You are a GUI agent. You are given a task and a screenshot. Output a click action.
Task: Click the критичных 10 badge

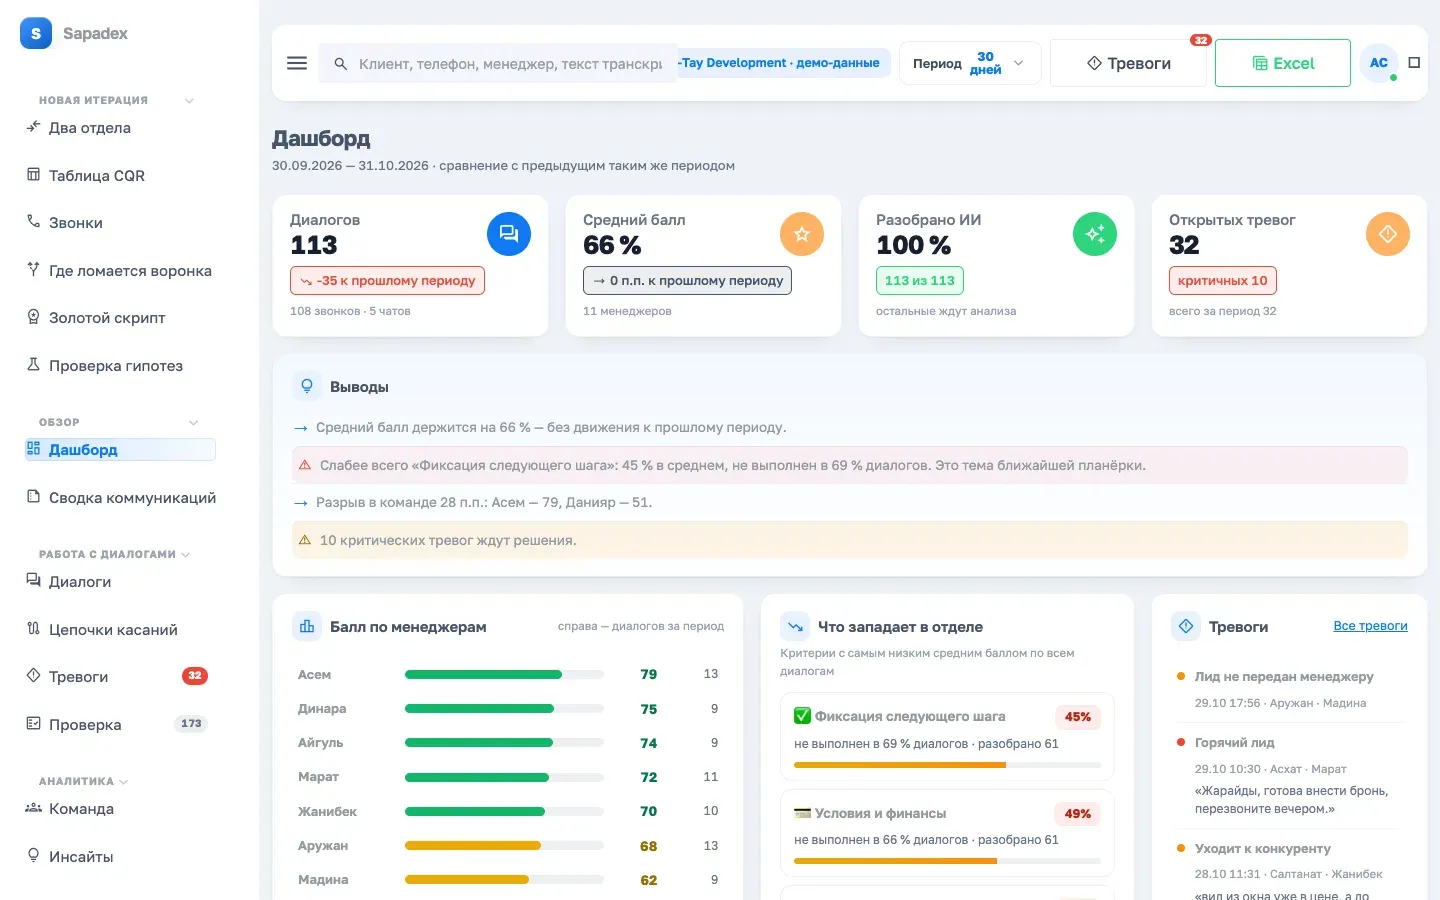(1223, 280)
